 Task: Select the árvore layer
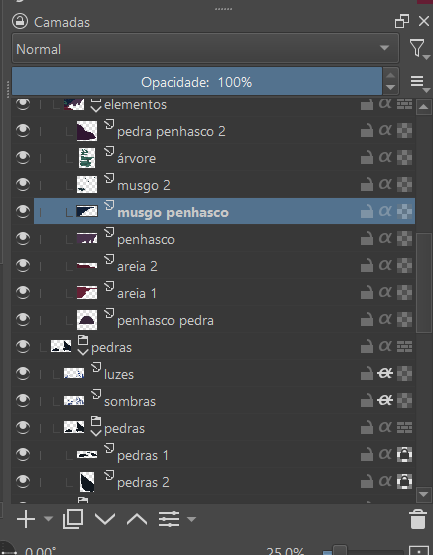[224, 158]
